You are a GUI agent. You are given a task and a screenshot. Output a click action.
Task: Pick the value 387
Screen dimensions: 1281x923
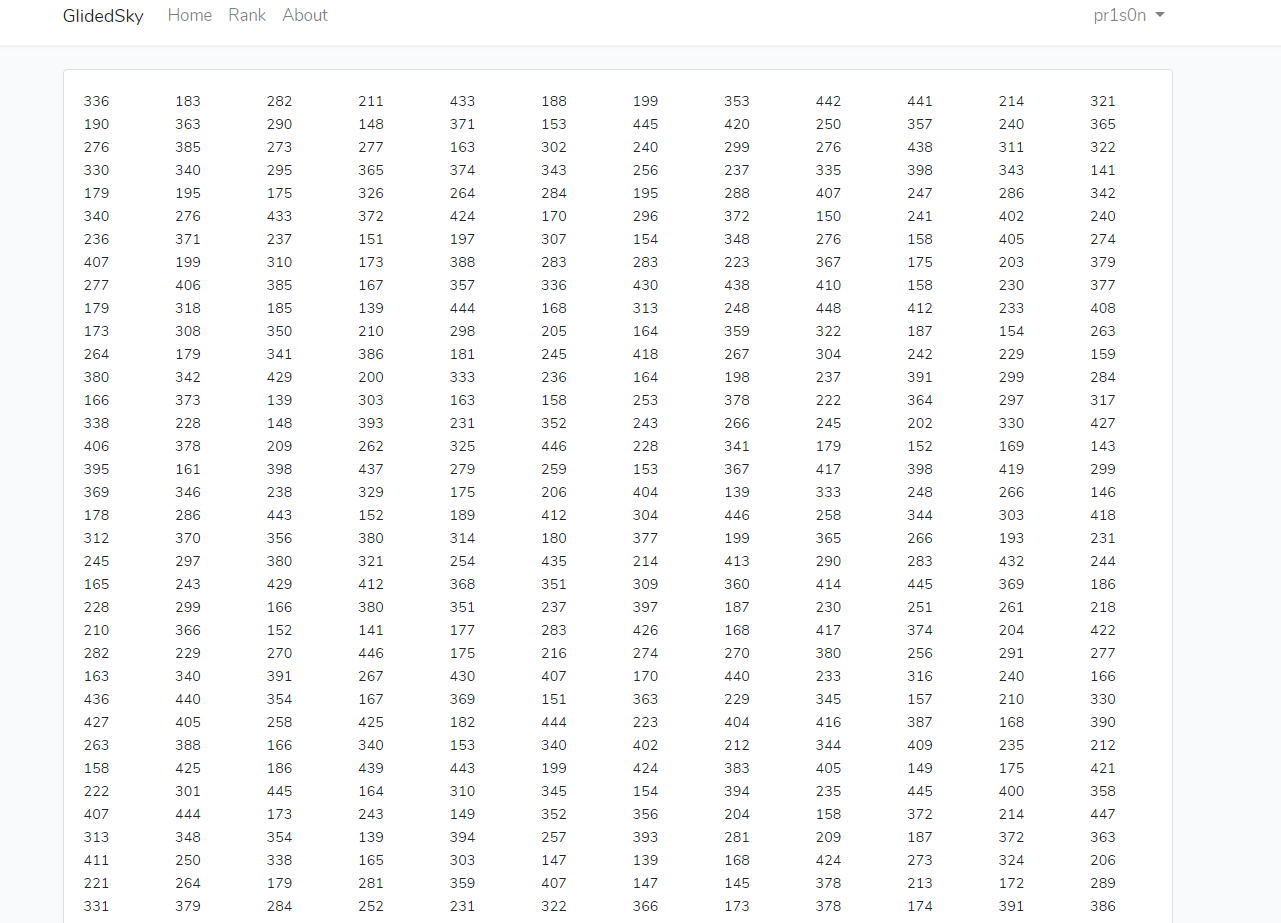pyautogui.click(x=920, y=722)
